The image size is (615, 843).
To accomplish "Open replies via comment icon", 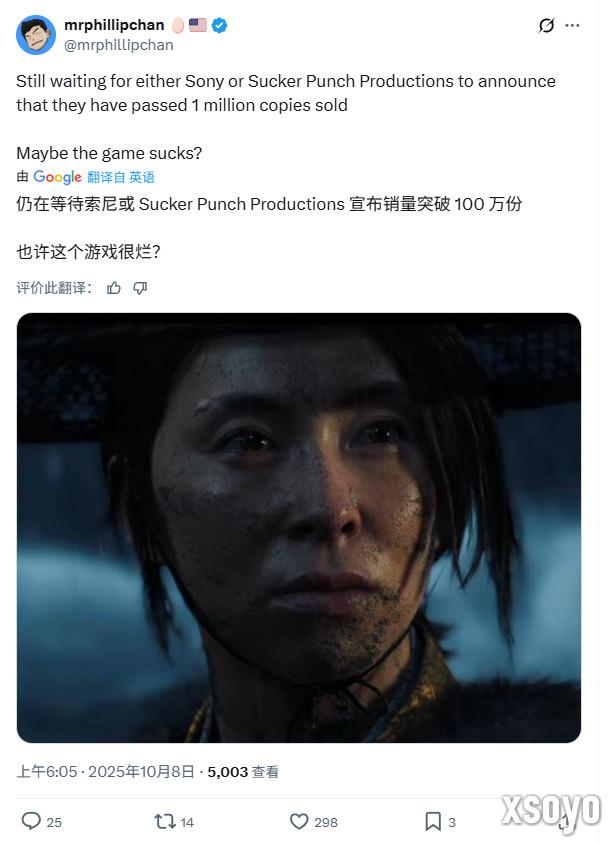I will [31, 821].
